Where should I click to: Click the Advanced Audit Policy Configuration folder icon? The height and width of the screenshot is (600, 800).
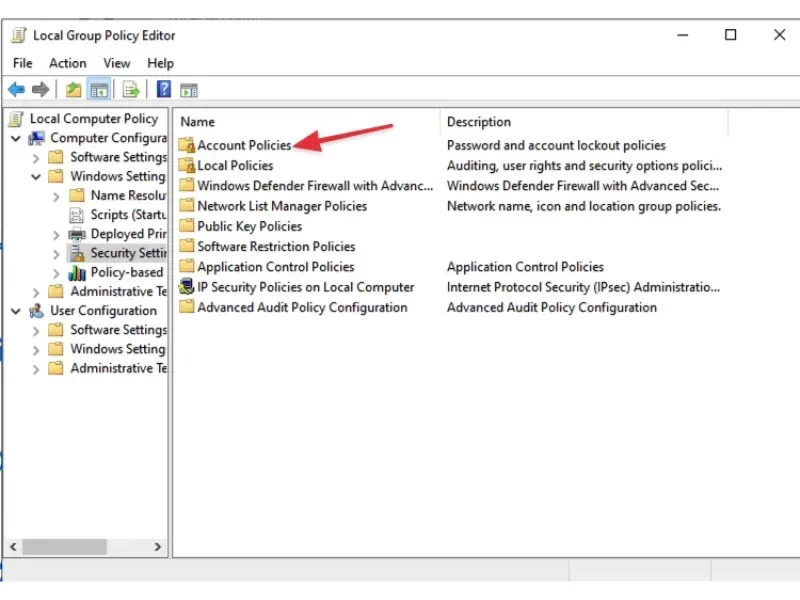pyautogui.click(x=187, y=306)
